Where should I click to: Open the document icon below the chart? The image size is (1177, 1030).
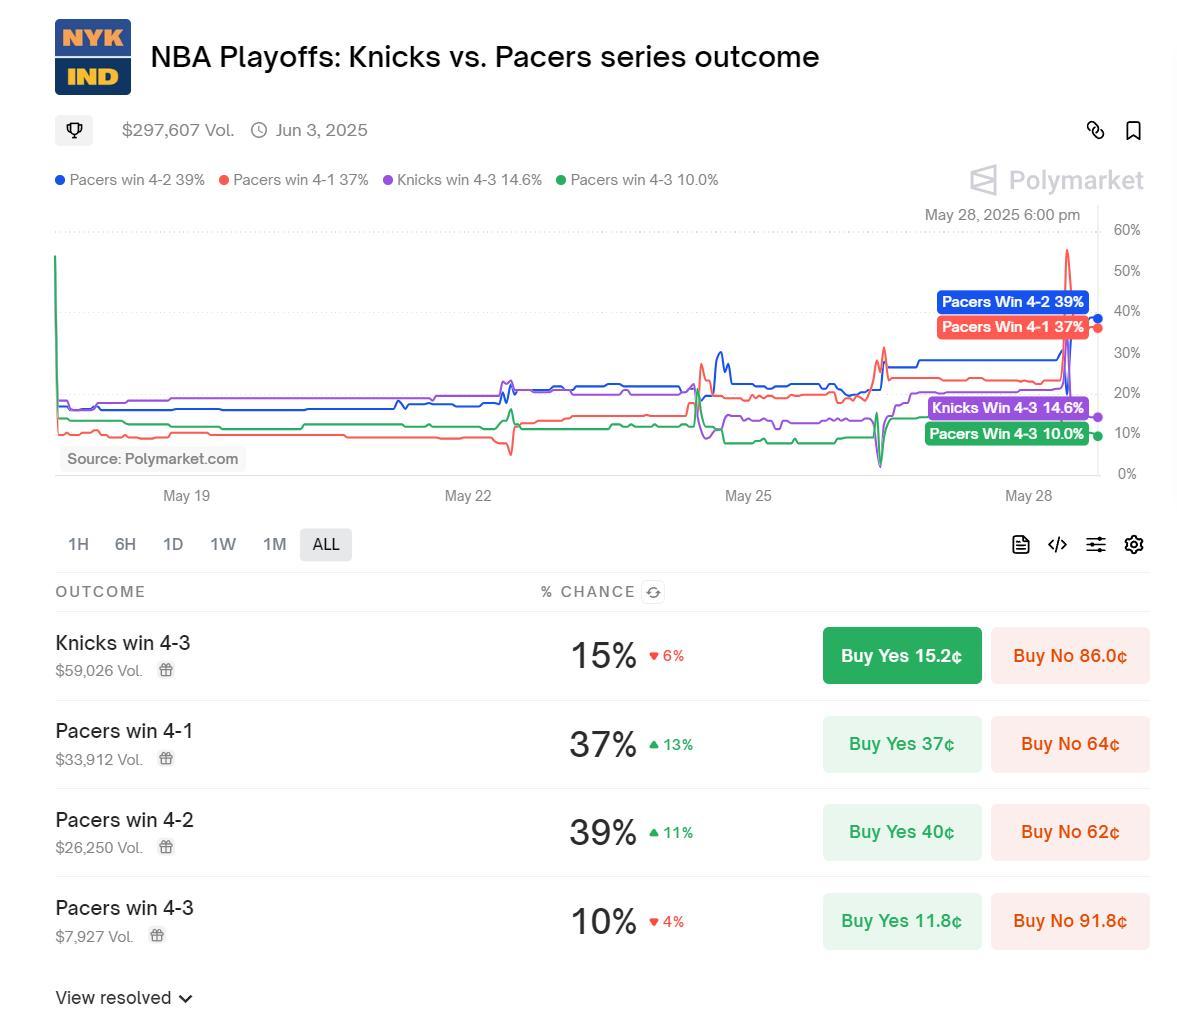(x=1020, y=544)
